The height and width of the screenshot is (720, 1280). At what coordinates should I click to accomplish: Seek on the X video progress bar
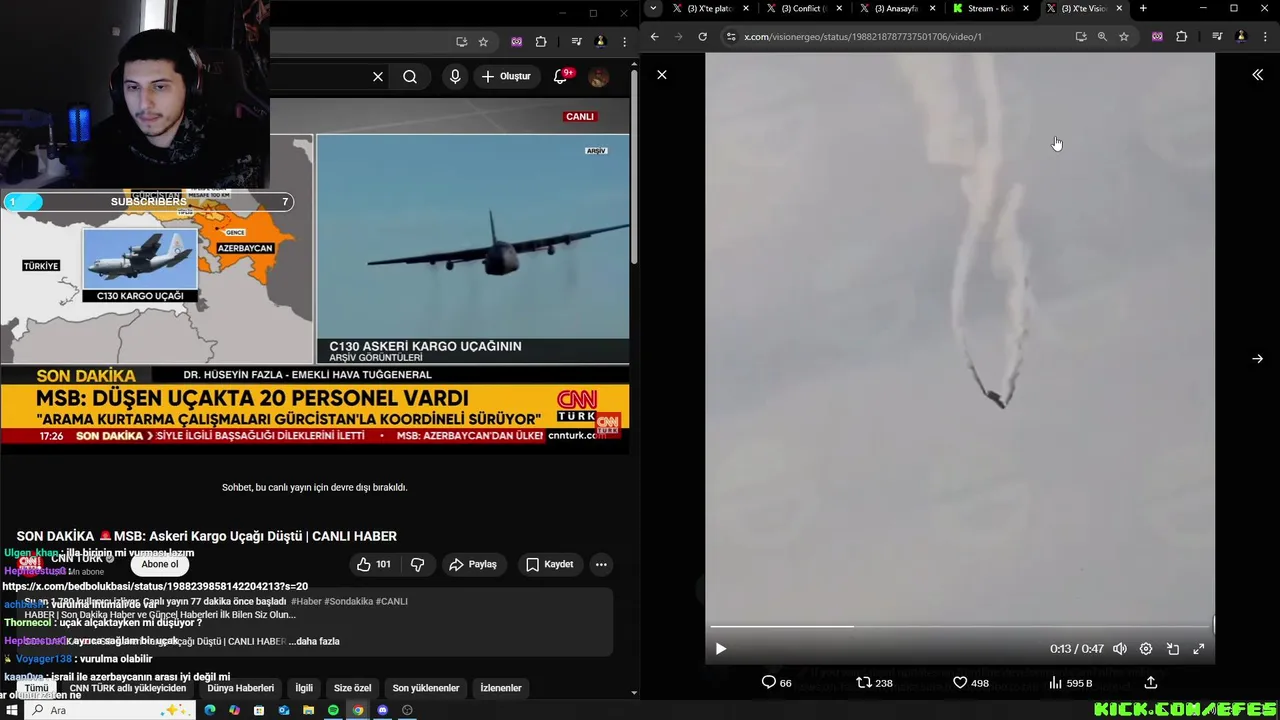[960, 627]
